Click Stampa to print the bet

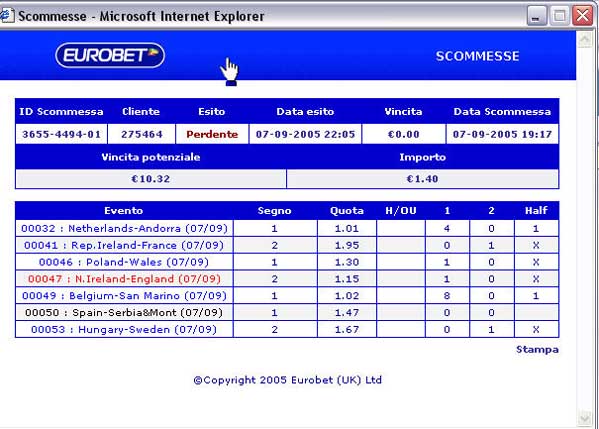537,349
